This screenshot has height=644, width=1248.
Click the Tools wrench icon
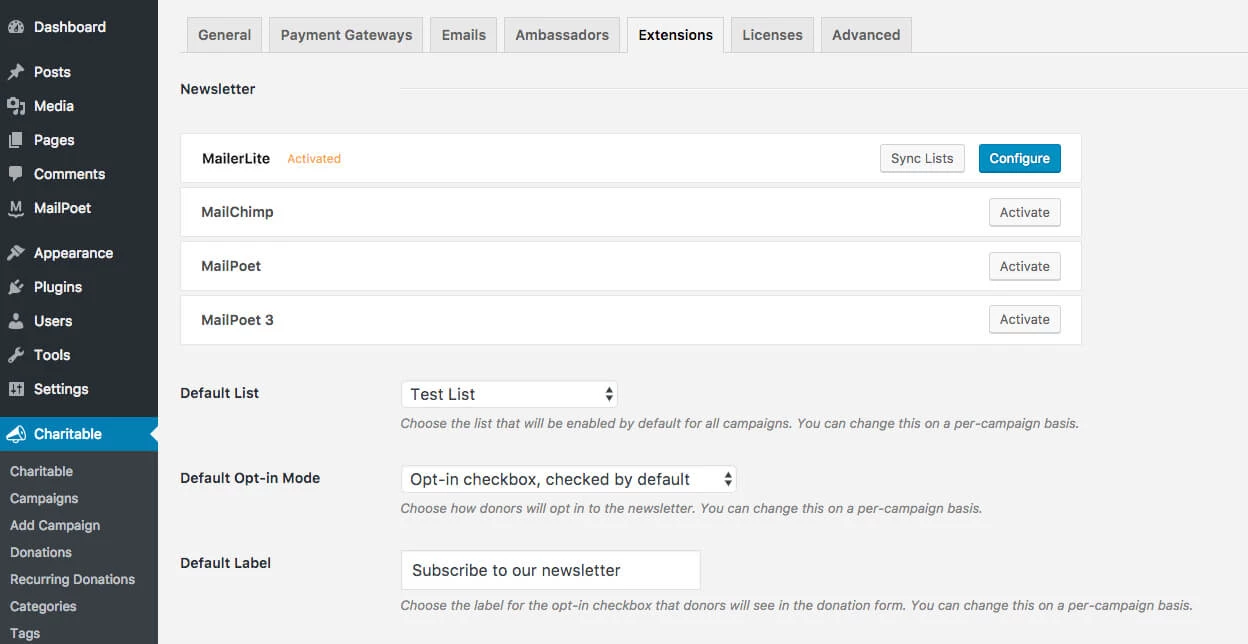pos(16,355)
